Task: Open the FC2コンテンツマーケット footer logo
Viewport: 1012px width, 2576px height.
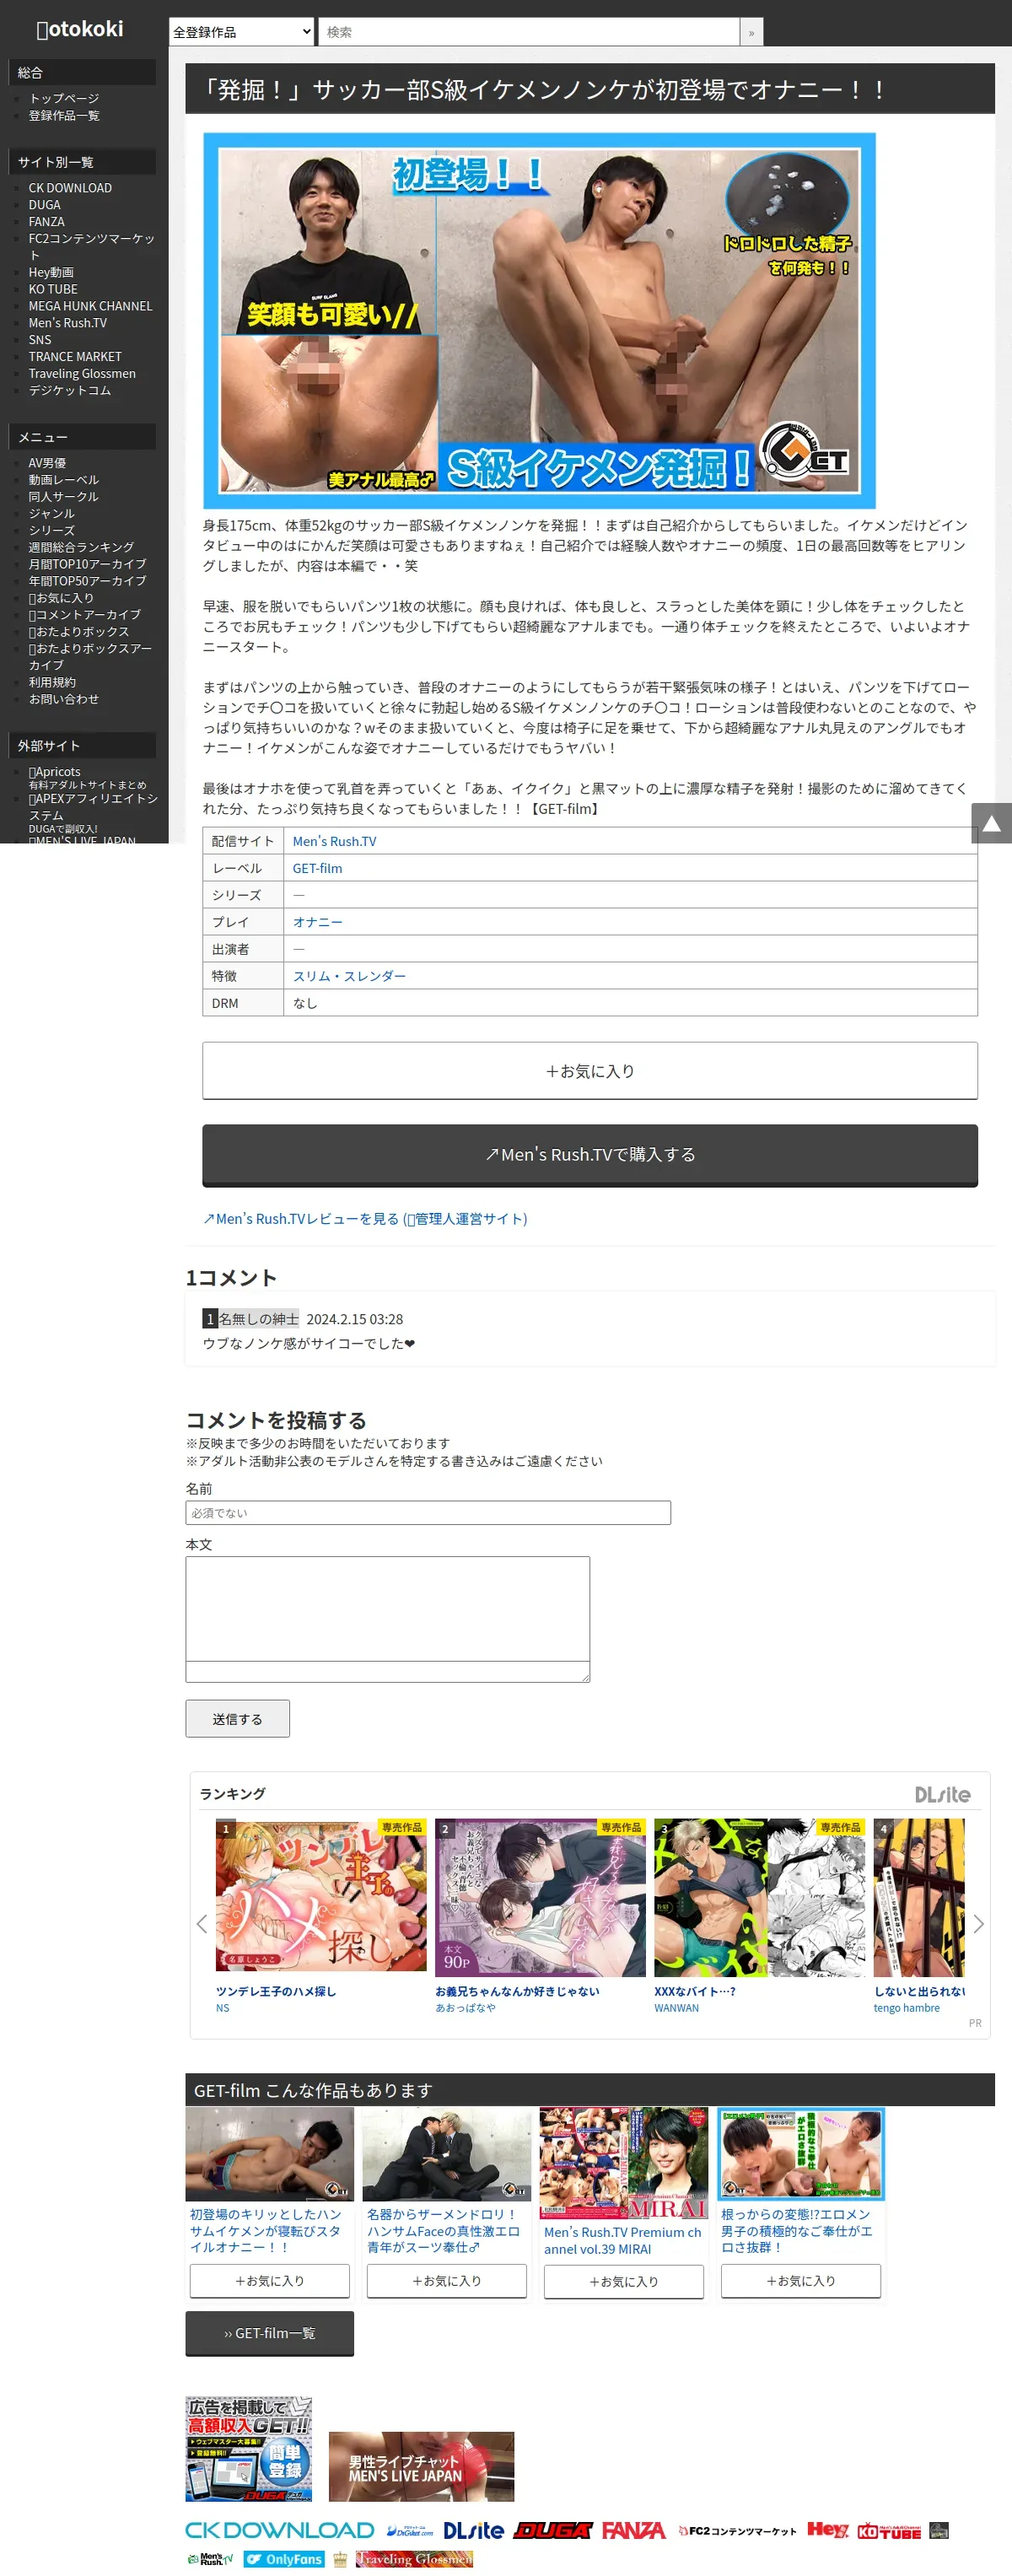Action: coord(737,2531)
